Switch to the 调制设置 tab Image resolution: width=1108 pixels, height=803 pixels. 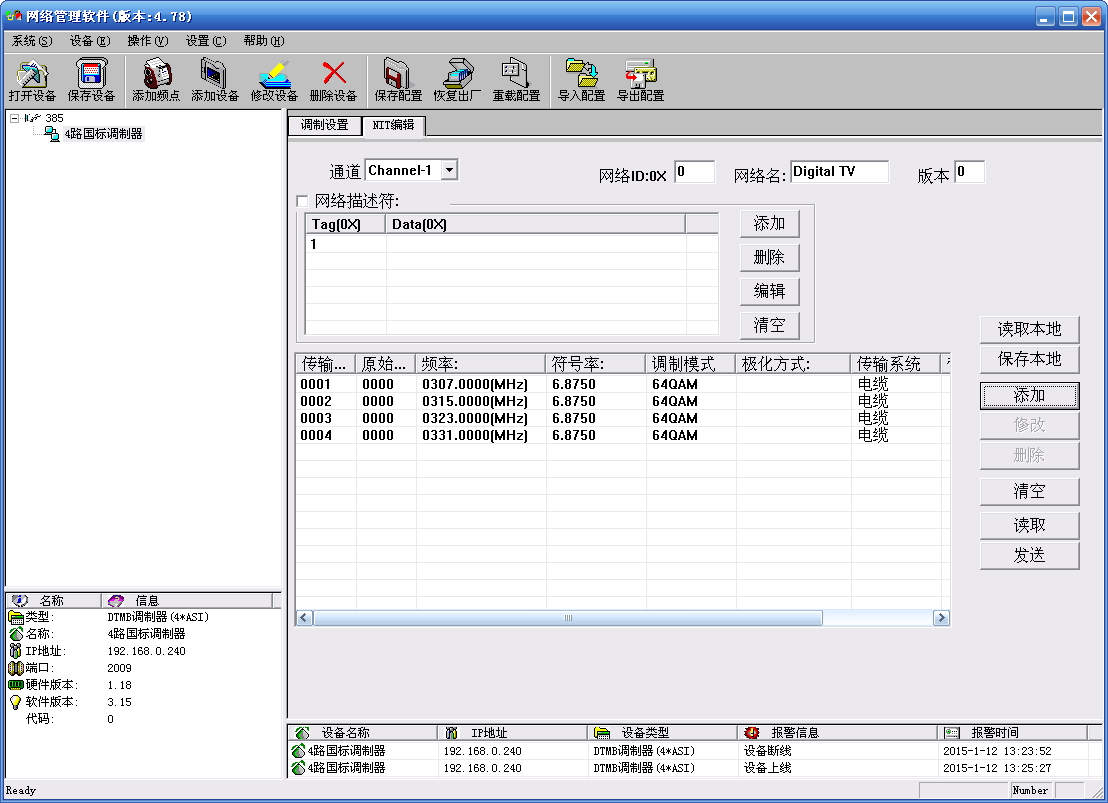324,125
